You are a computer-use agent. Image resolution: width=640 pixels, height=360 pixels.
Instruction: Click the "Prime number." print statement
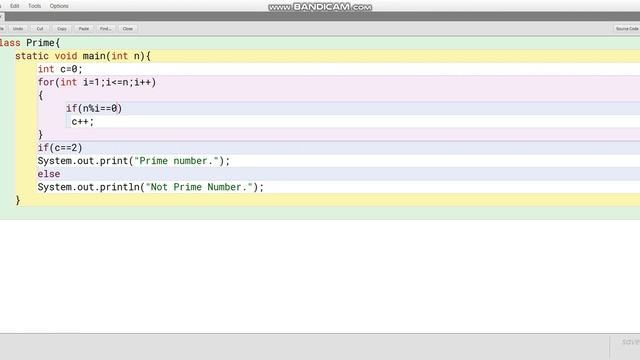134,161
